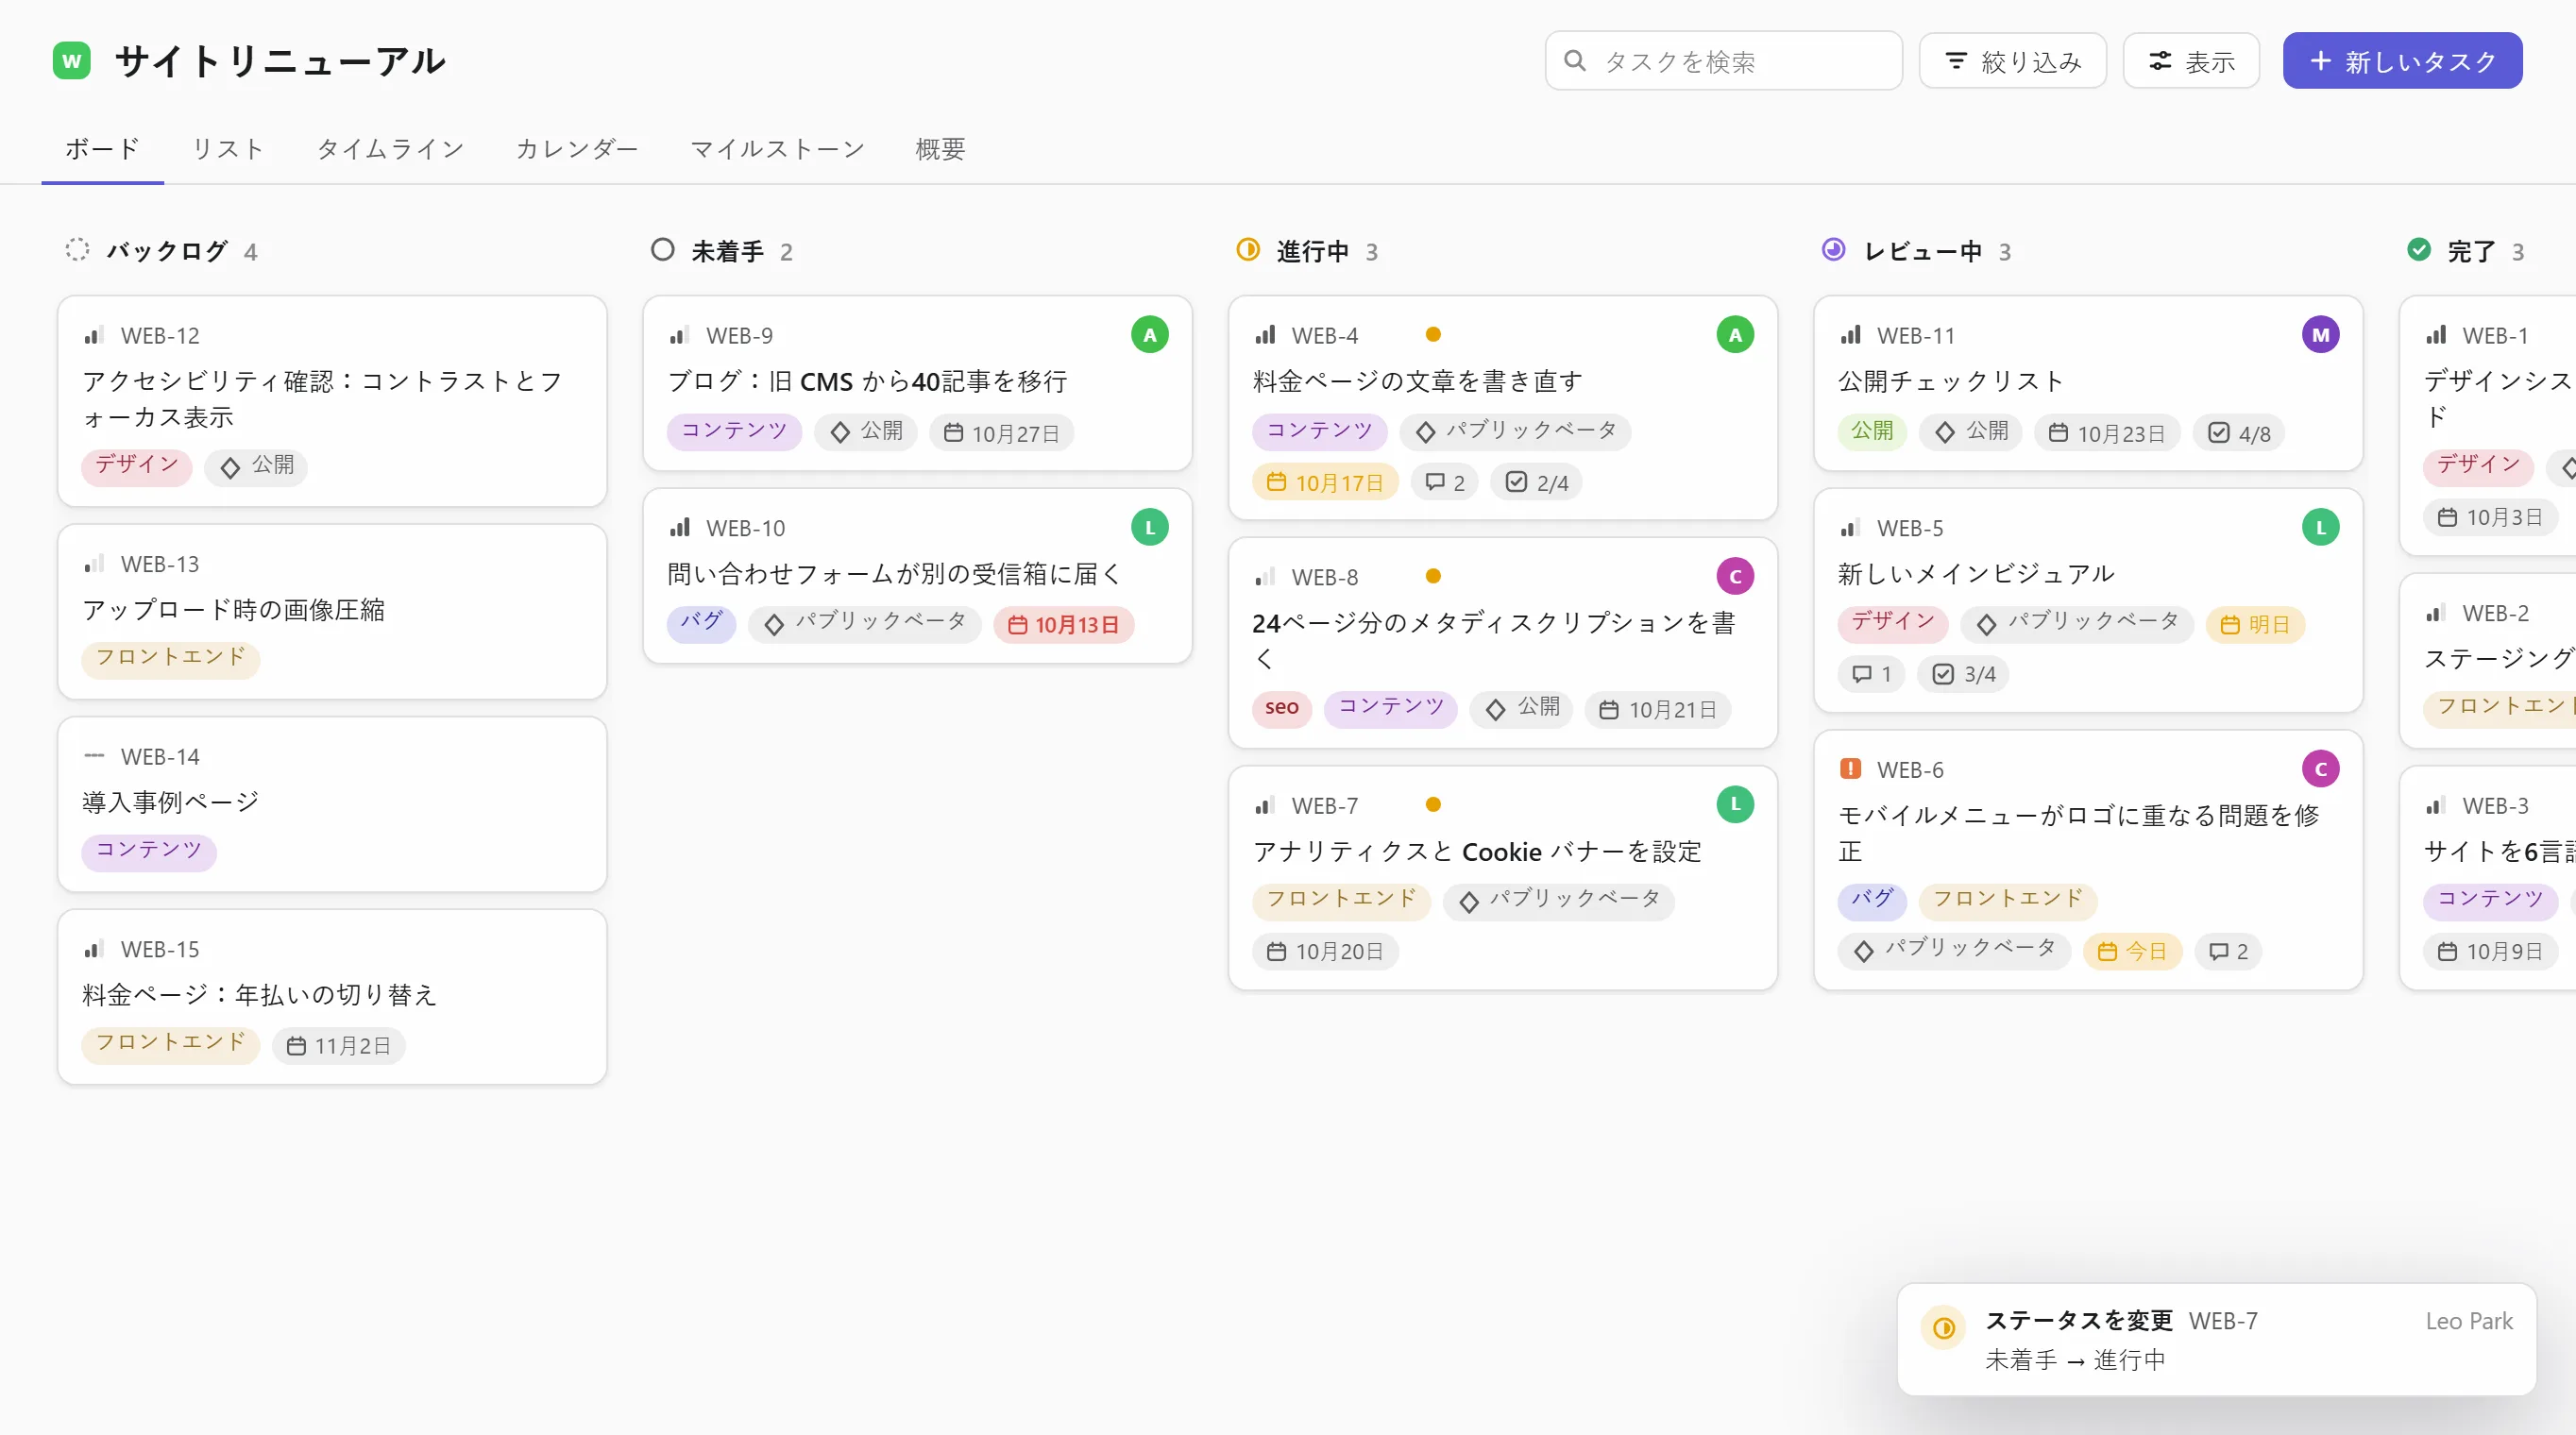Image resolution: width=2576 pixels, height=1435 pixels.
Task: Click avatar A on WEB-9 card
Action: coord(1149,335)
